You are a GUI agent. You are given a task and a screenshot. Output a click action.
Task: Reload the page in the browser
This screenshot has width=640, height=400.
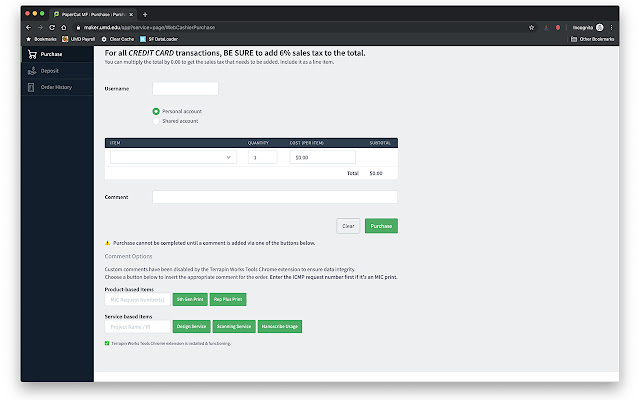pyautogui.click(x=52, y=27)
